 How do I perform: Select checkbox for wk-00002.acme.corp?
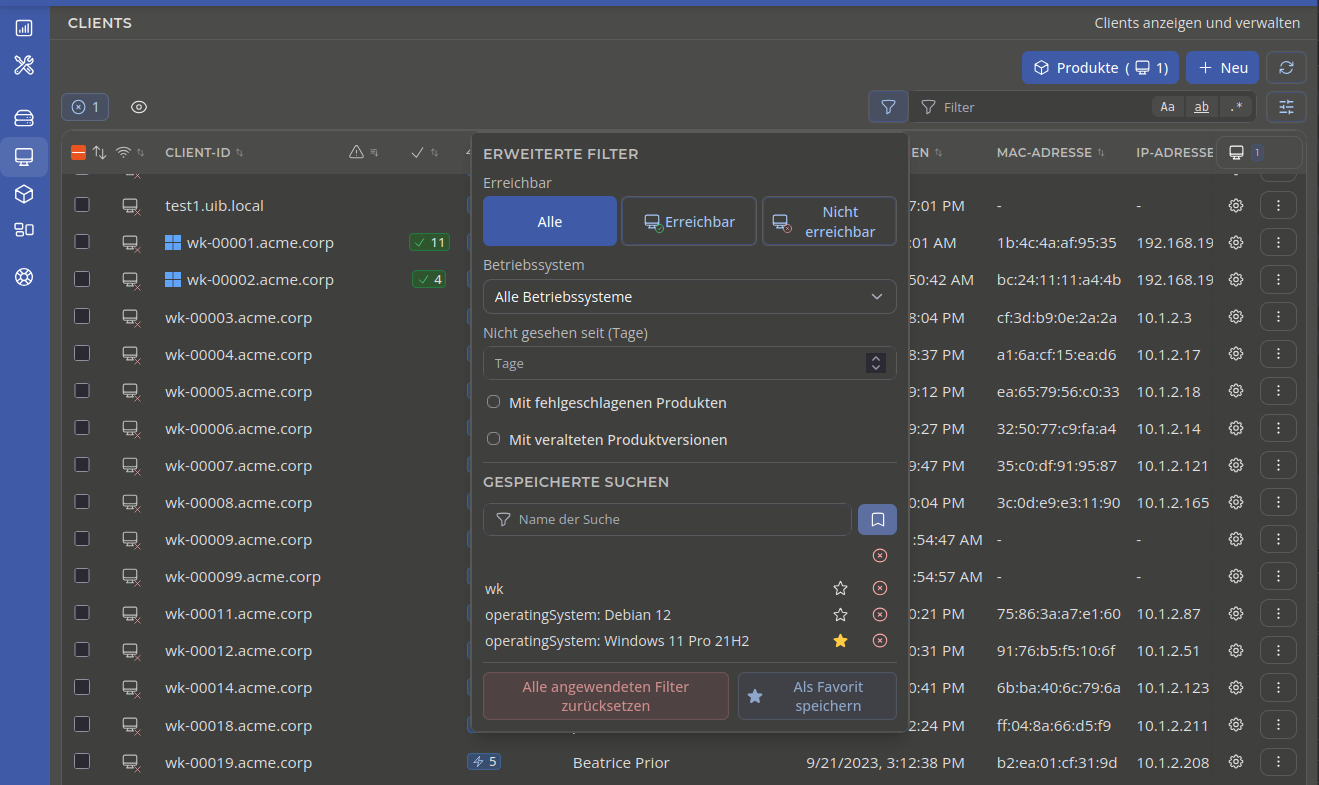(x=82, y=279)
